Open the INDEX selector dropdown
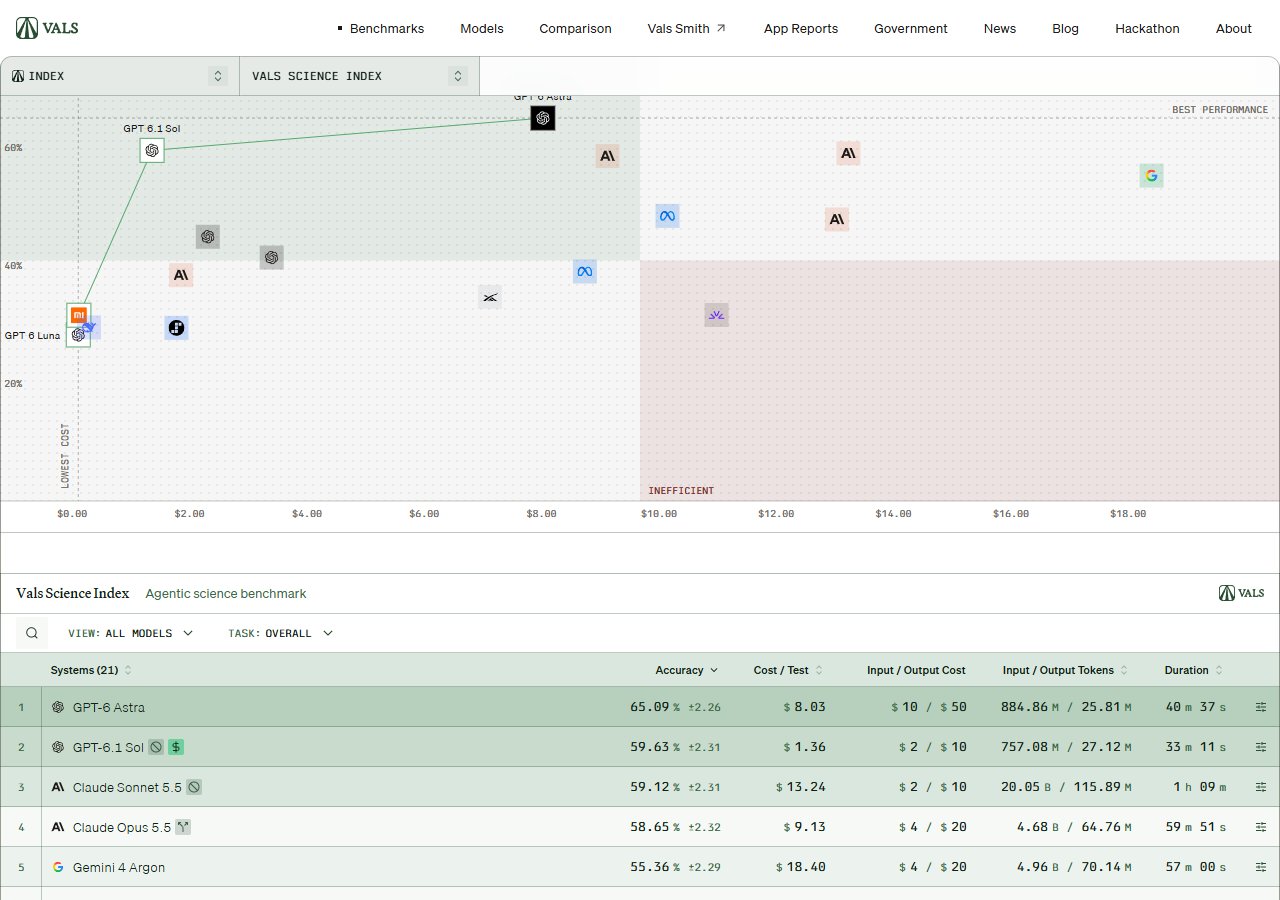This screenshot has width=1280, height=900. click(x=120, y=76)
